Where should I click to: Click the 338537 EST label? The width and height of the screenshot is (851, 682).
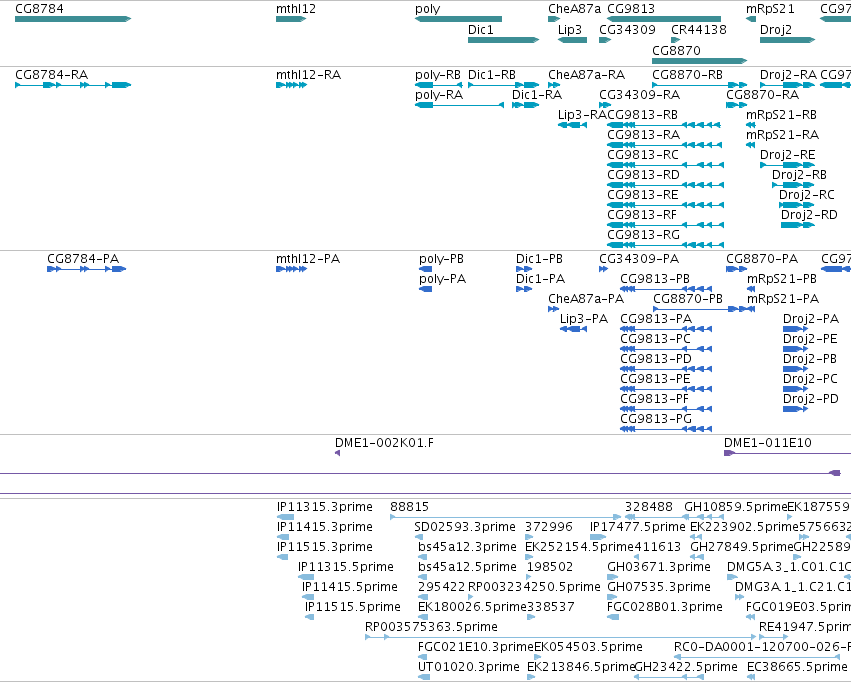[x=551, y=606]
